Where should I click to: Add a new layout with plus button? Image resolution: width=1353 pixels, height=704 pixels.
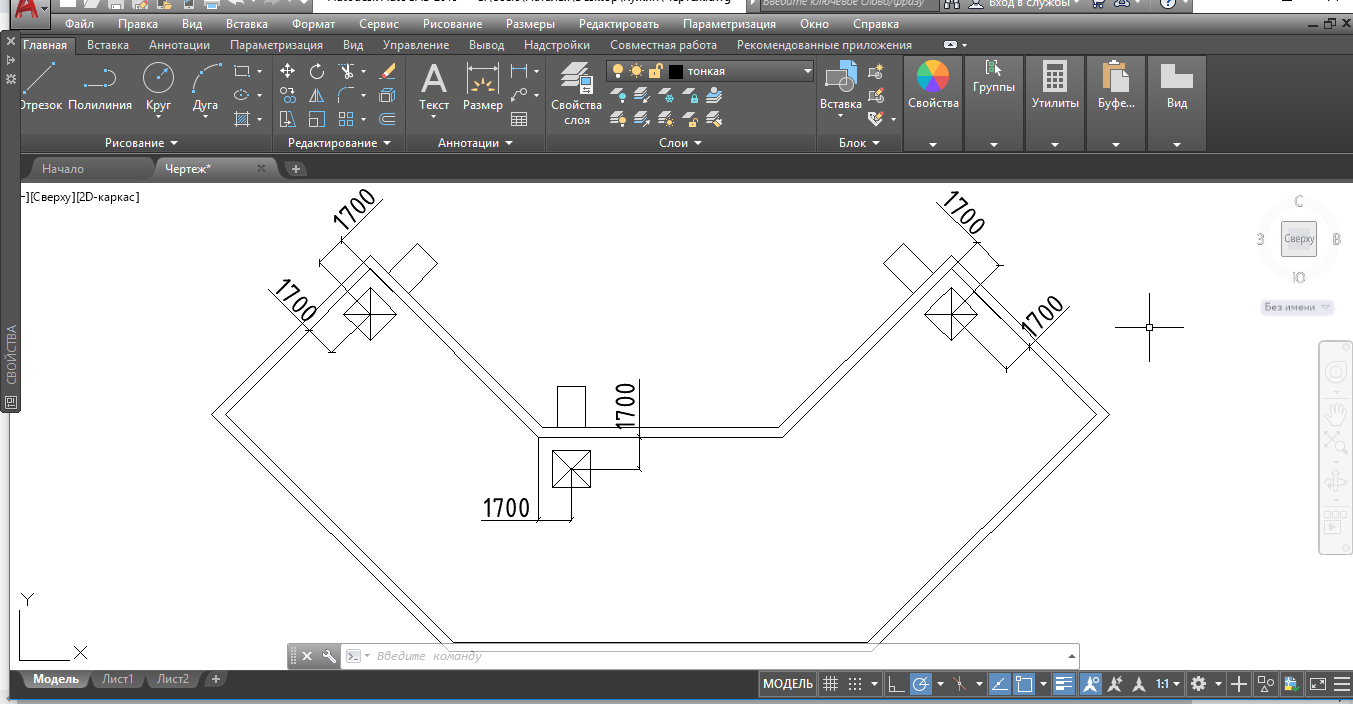(x=215, y=680)
